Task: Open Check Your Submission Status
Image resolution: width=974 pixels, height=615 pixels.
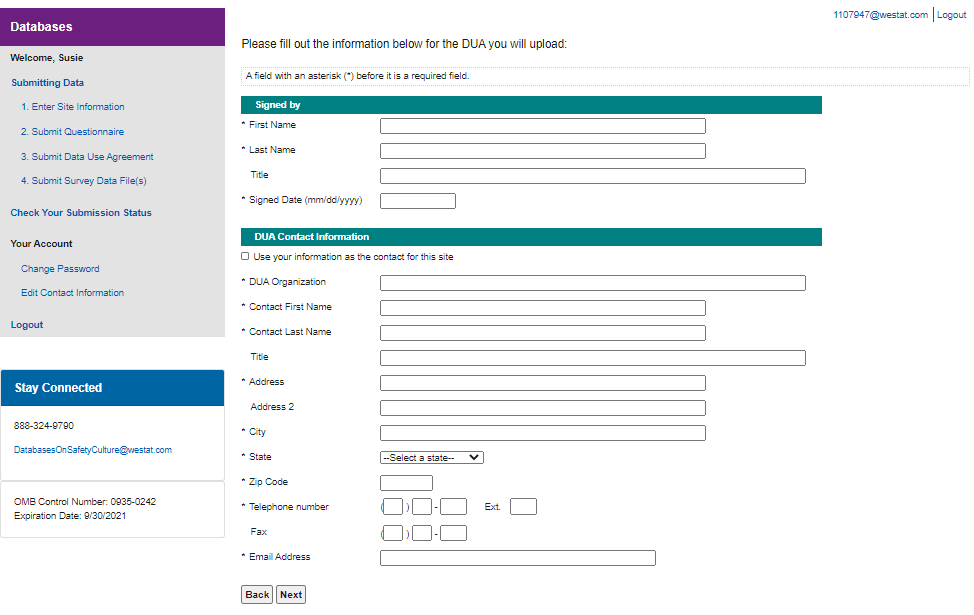Action: 81,212
